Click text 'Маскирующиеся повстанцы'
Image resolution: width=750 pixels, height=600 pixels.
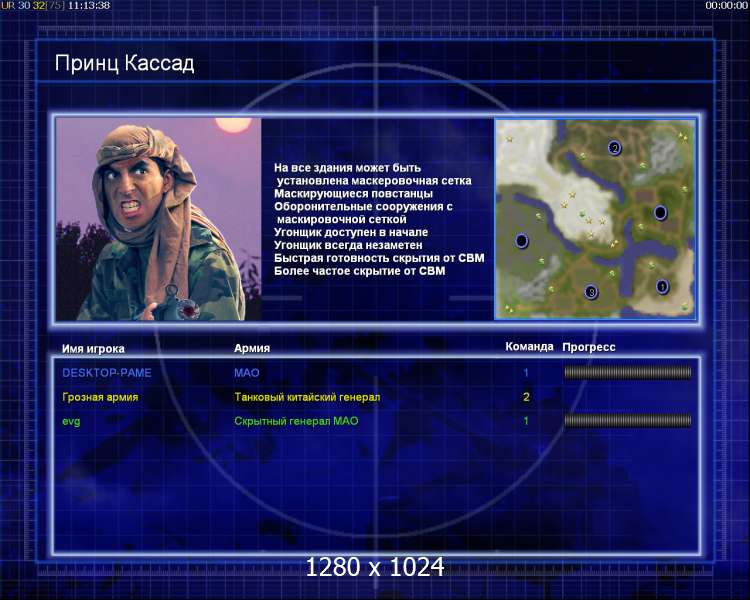[353, 194]
